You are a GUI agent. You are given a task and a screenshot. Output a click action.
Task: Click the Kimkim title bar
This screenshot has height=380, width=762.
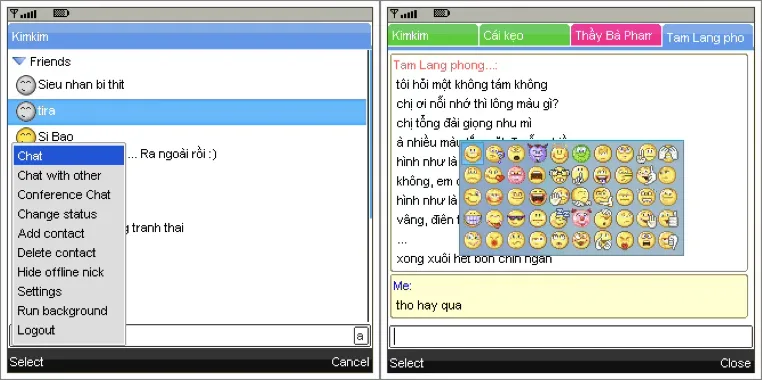(x=190, y=36)
